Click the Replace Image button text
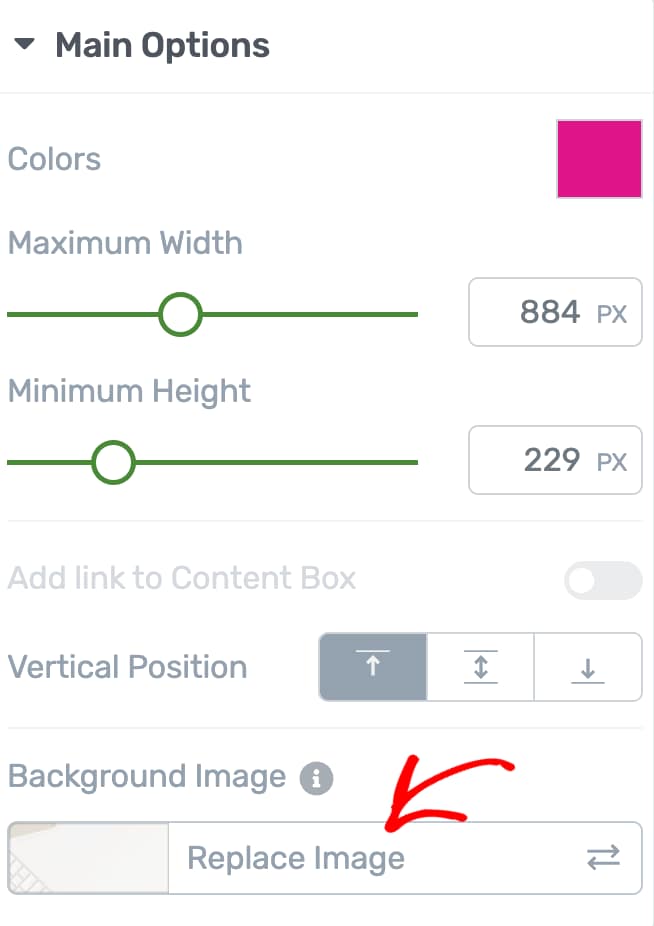Screen dimensions: 654x926 296,858
